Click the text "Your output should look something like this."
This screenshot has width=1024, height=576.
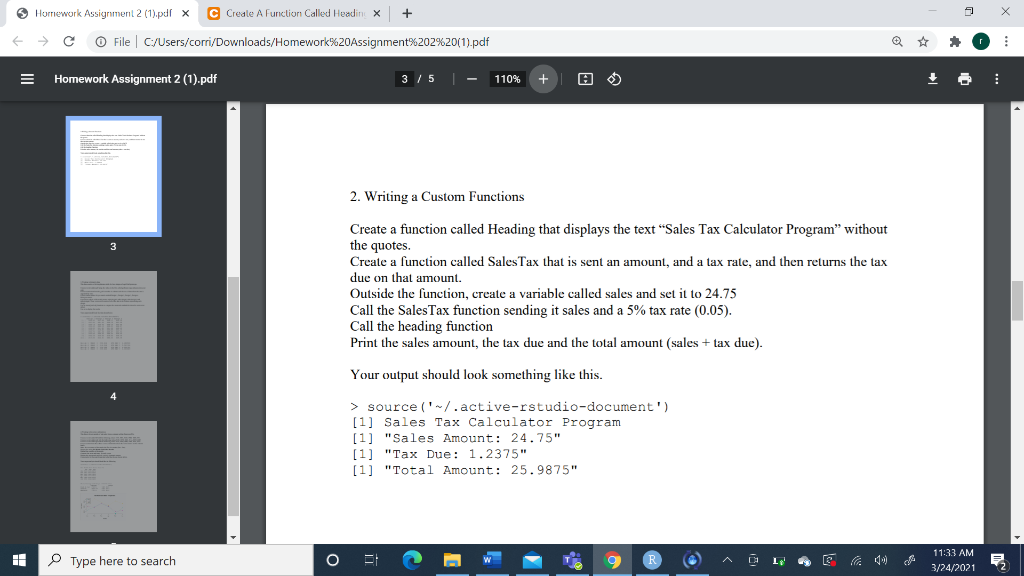476,375
